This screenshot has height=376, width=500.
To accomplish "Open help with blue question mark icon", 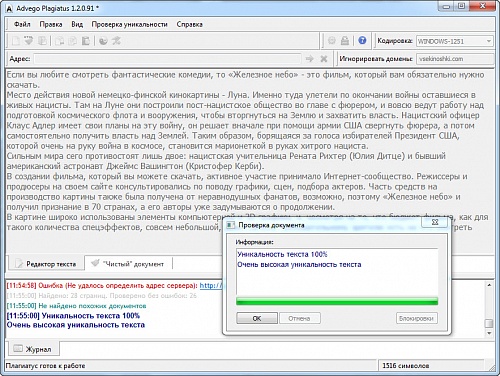I will pos(362,40).
